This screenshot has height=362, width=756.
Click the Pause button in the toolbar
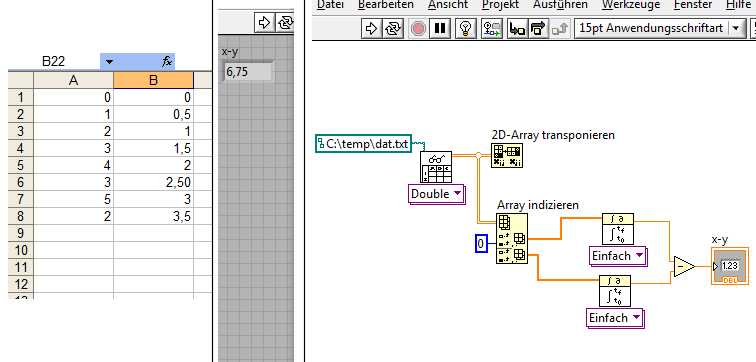pos(439,28)
